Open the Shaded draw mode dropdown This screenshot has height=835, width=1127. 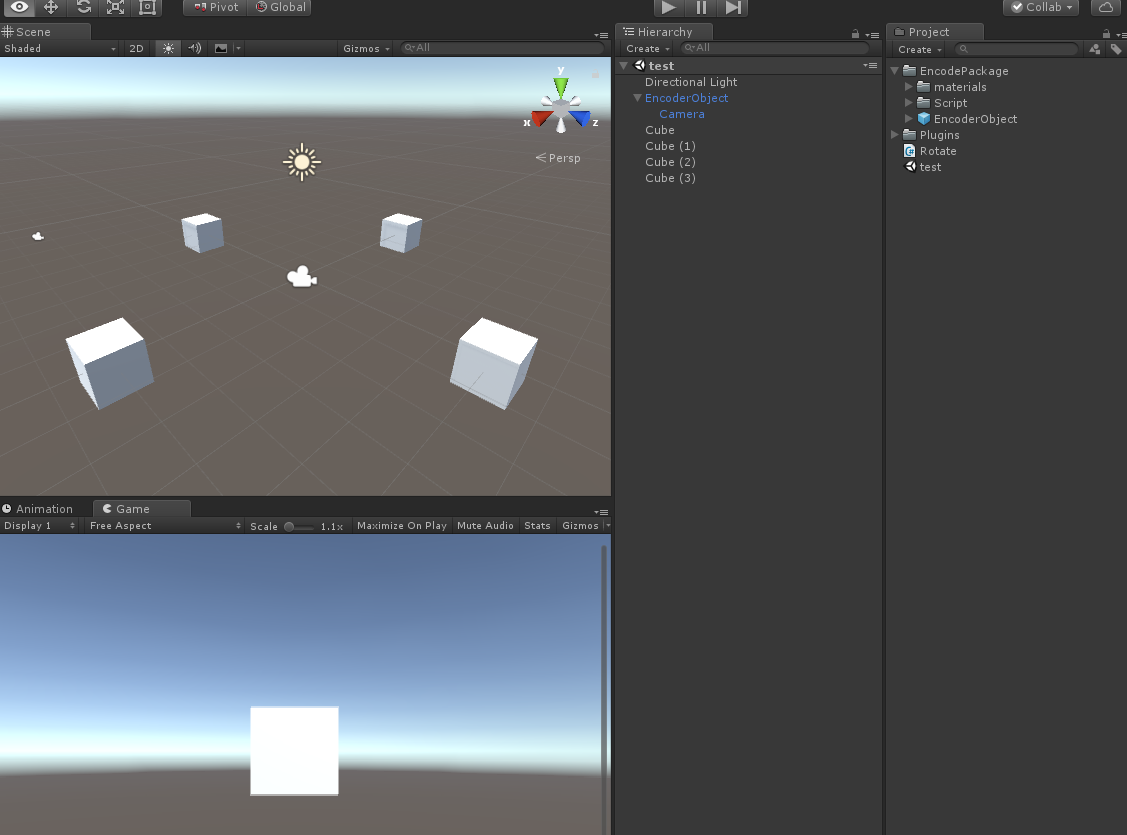59,48
